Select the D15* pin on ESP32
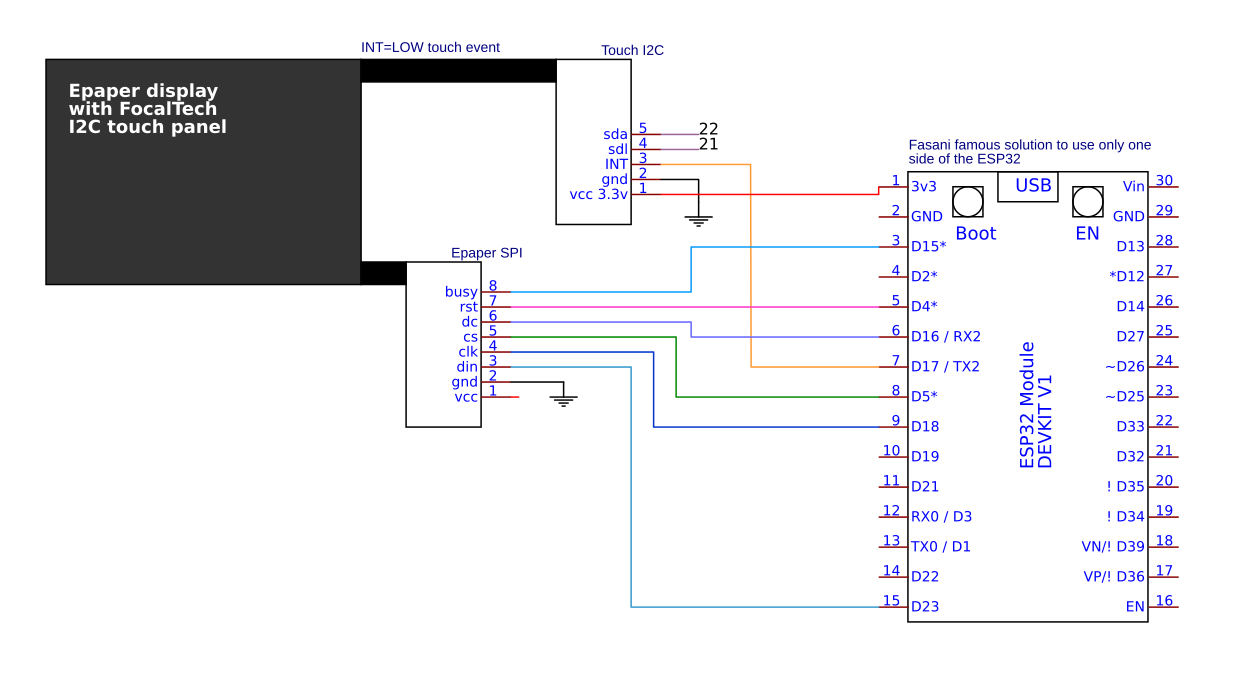1255x694 pixels. 929,246
